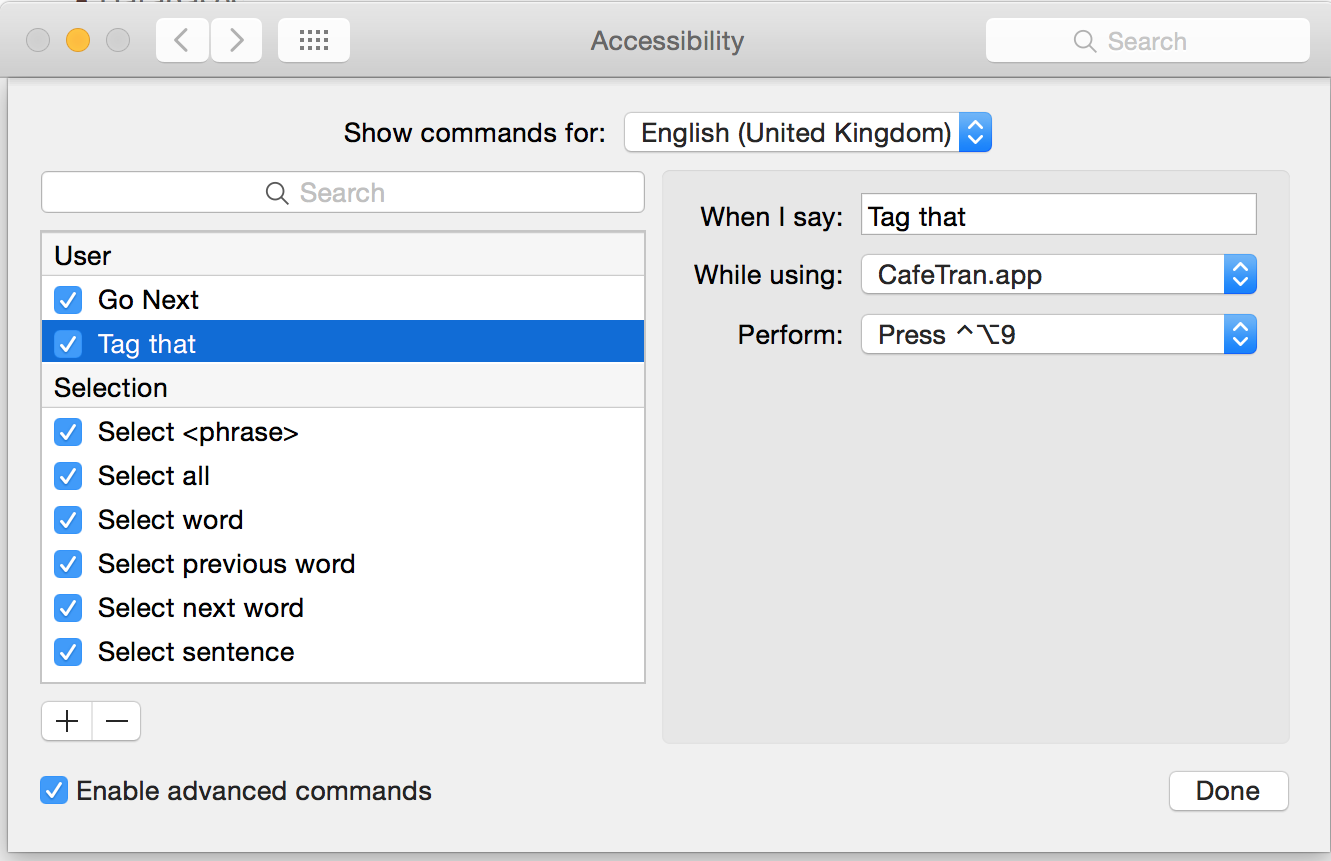Click the When I say text field
This screenshot has height=861, width=1331.
(x=1058, y=215)
